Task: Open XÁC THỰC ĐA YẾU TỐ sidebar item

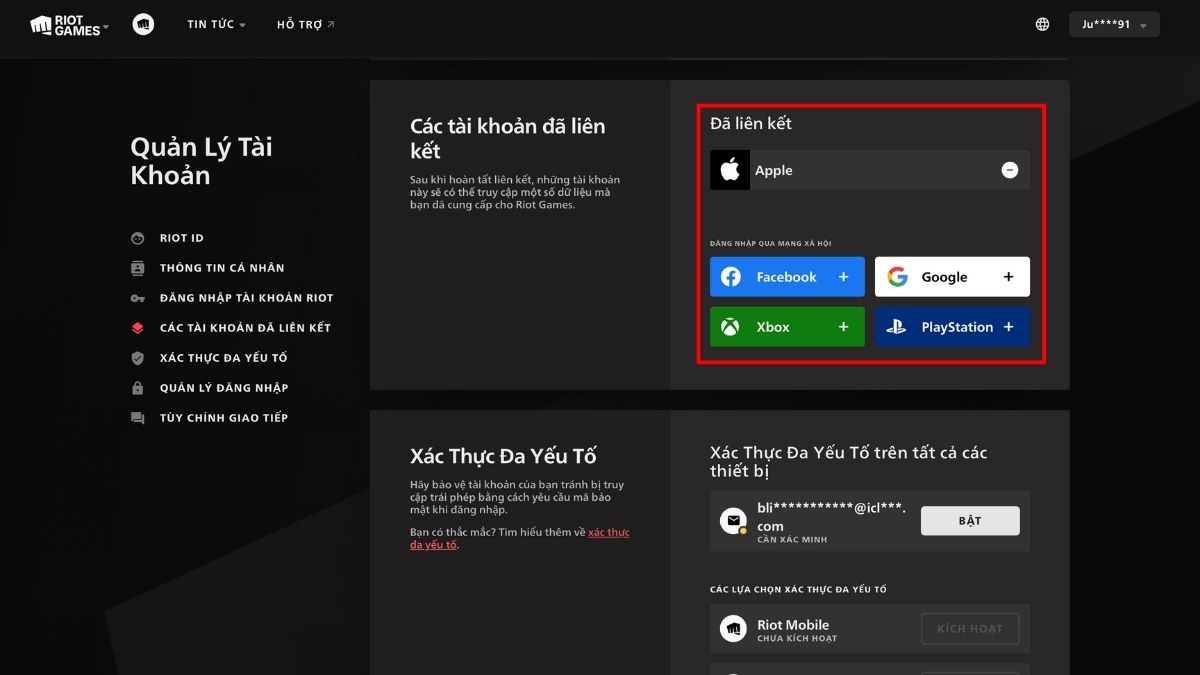Action: point(223,358)
